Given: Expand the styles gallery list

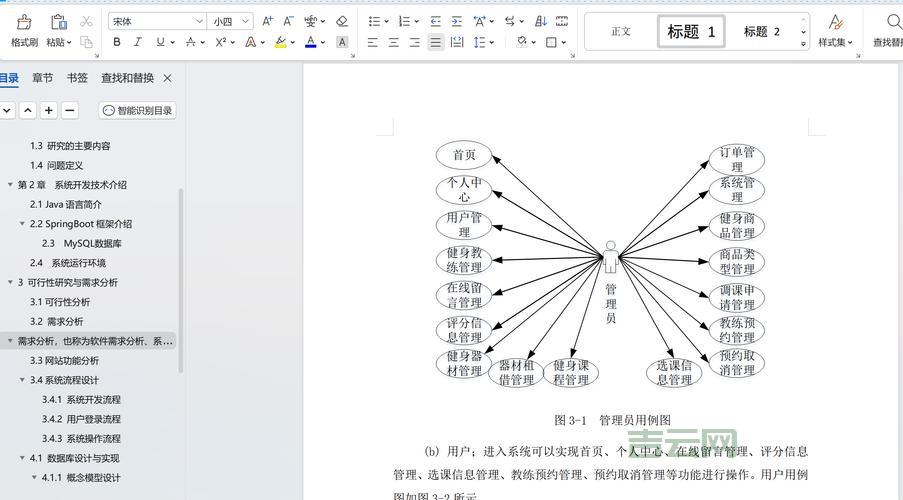Looking at the screenshot, I should (x=803, y=44).
